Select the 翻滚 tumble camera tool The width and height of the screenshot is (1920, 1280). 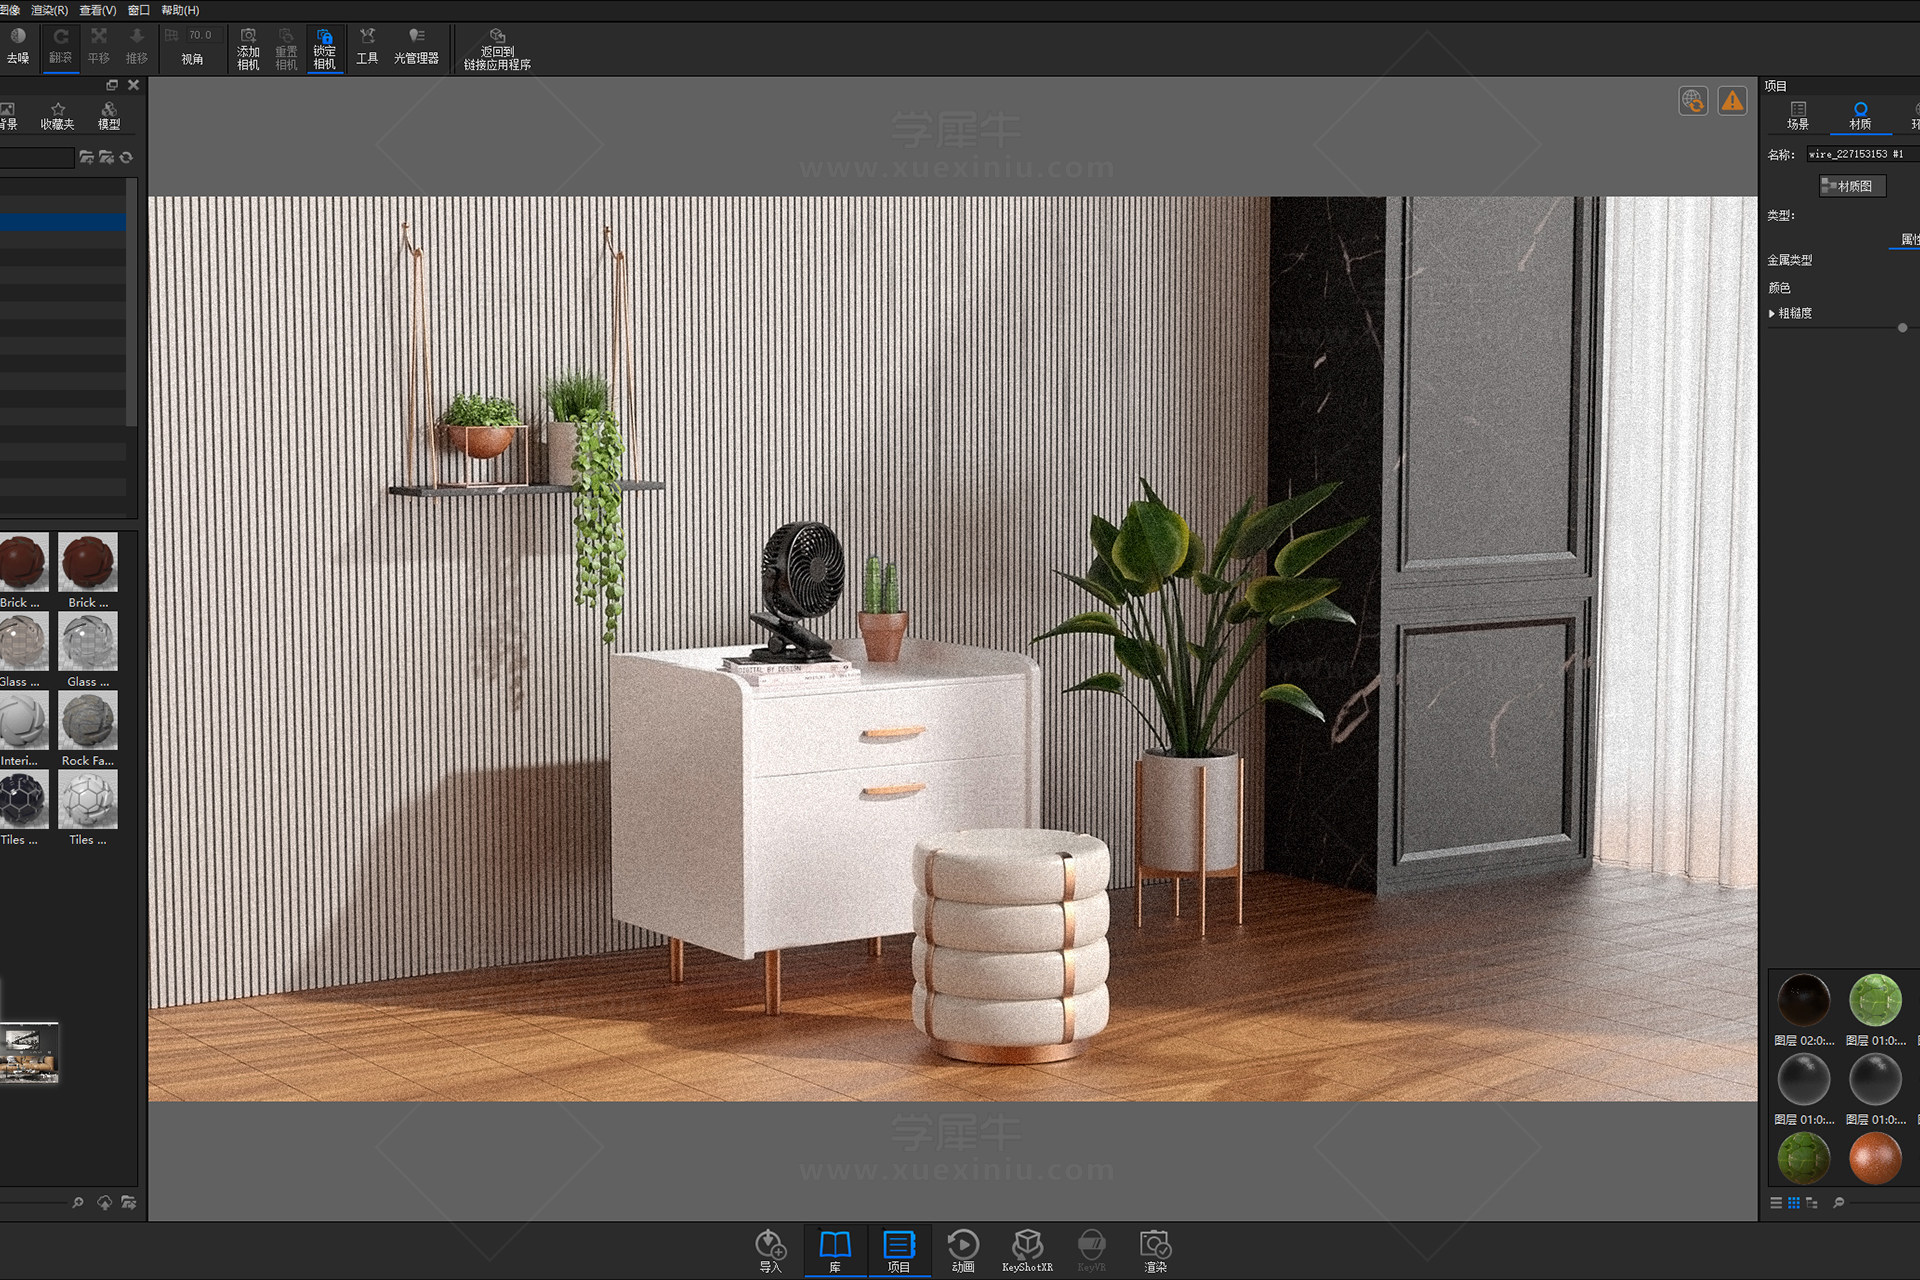point(60,47)
